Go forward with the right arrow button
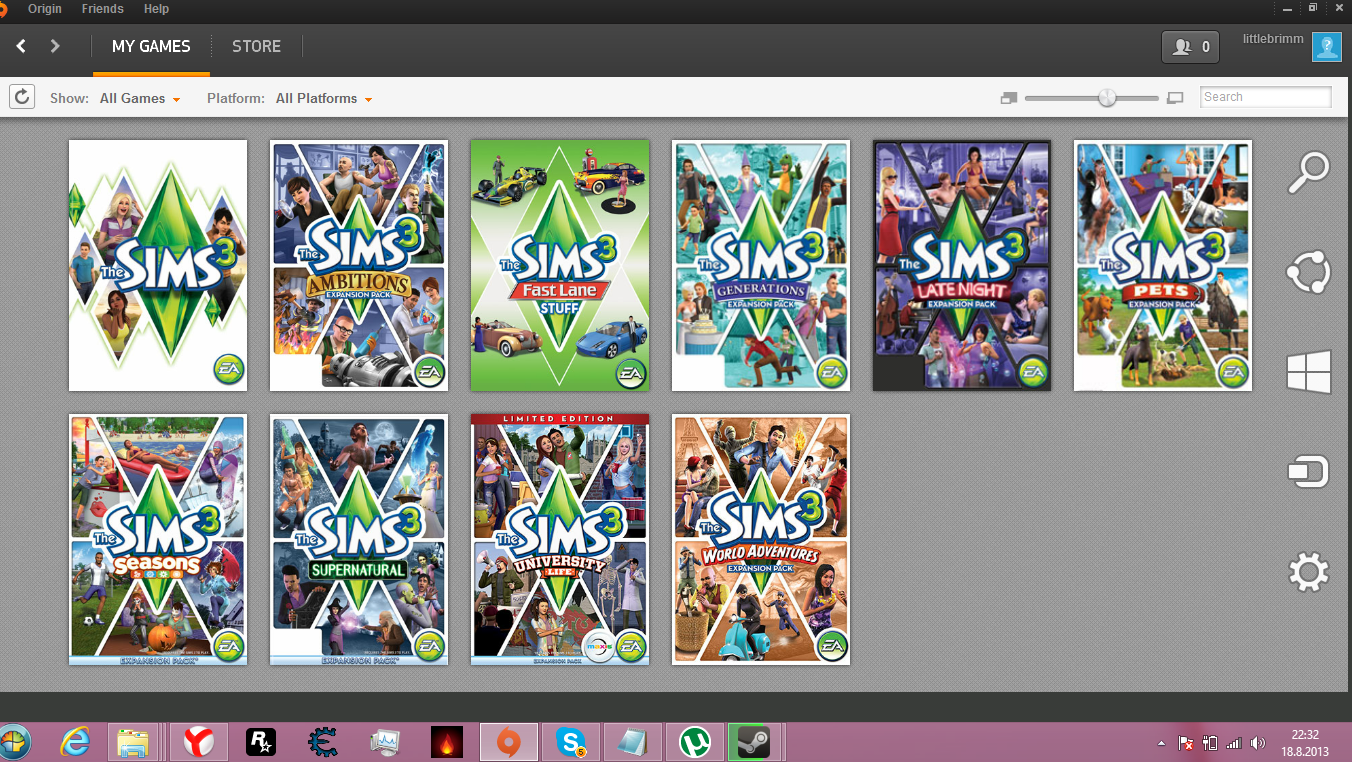Image resolution: width=1366 pixels, height=768 pixels. [x=55, y=46]
